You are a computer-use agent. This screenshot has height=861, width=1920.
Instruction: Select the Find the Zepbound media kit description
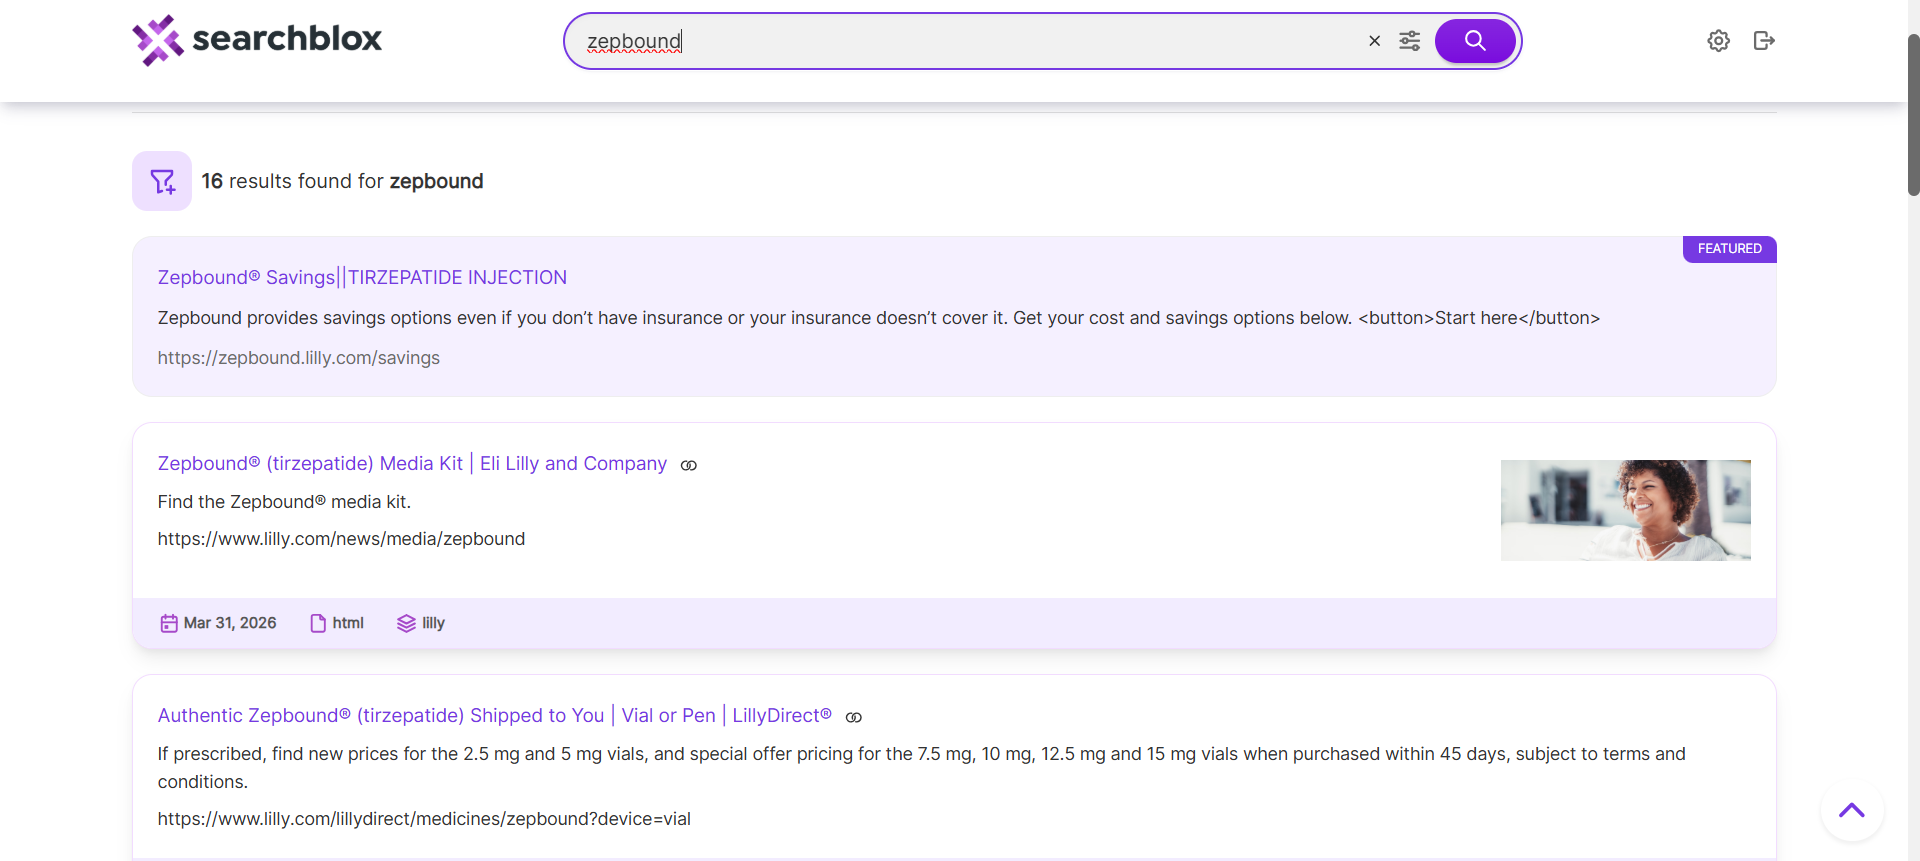tap(284, 502)
